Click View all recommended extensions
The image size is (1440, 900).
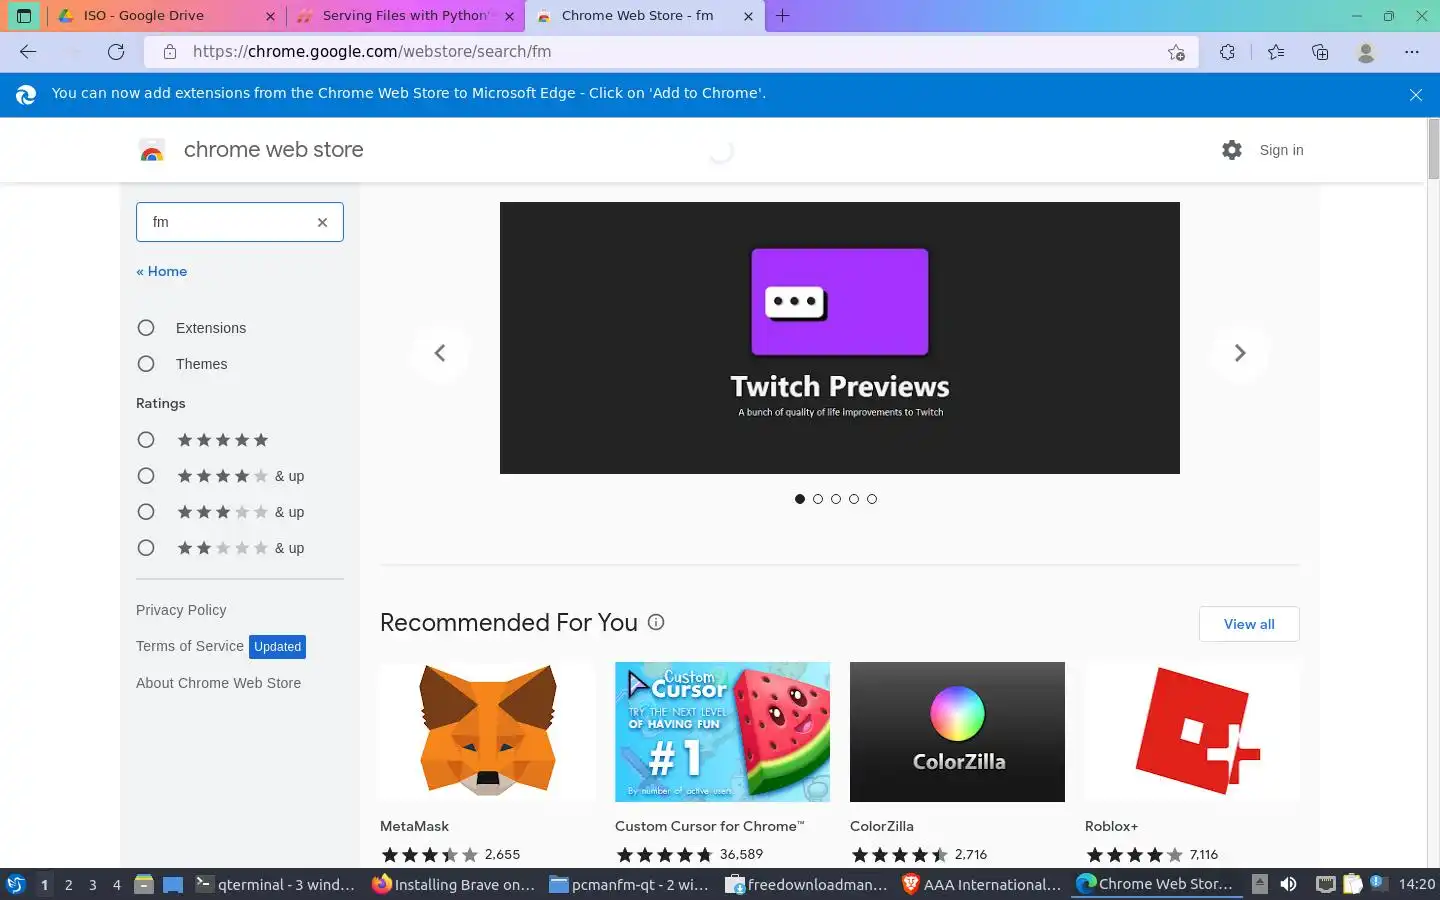click(1249, 624)
